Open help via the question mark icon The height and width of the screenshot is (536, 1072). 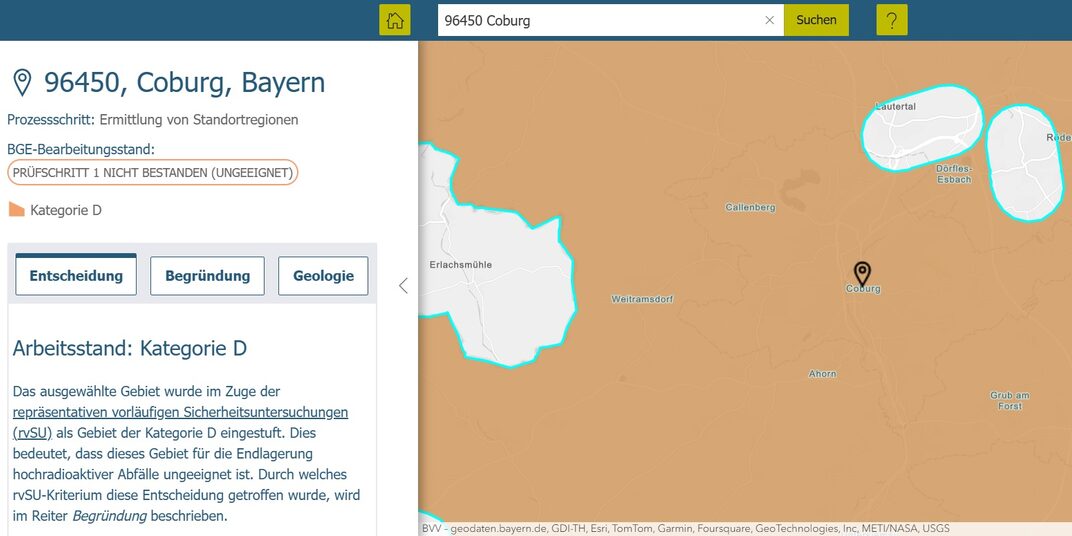coord(892,20)
